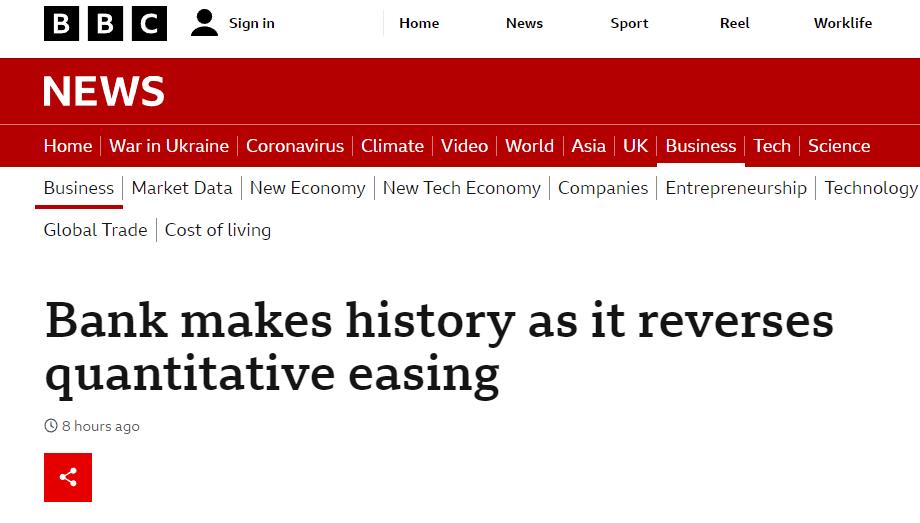Open Entrepreneurship sub-tab
The width and height of the screenshot is (920, 523).
736,188
